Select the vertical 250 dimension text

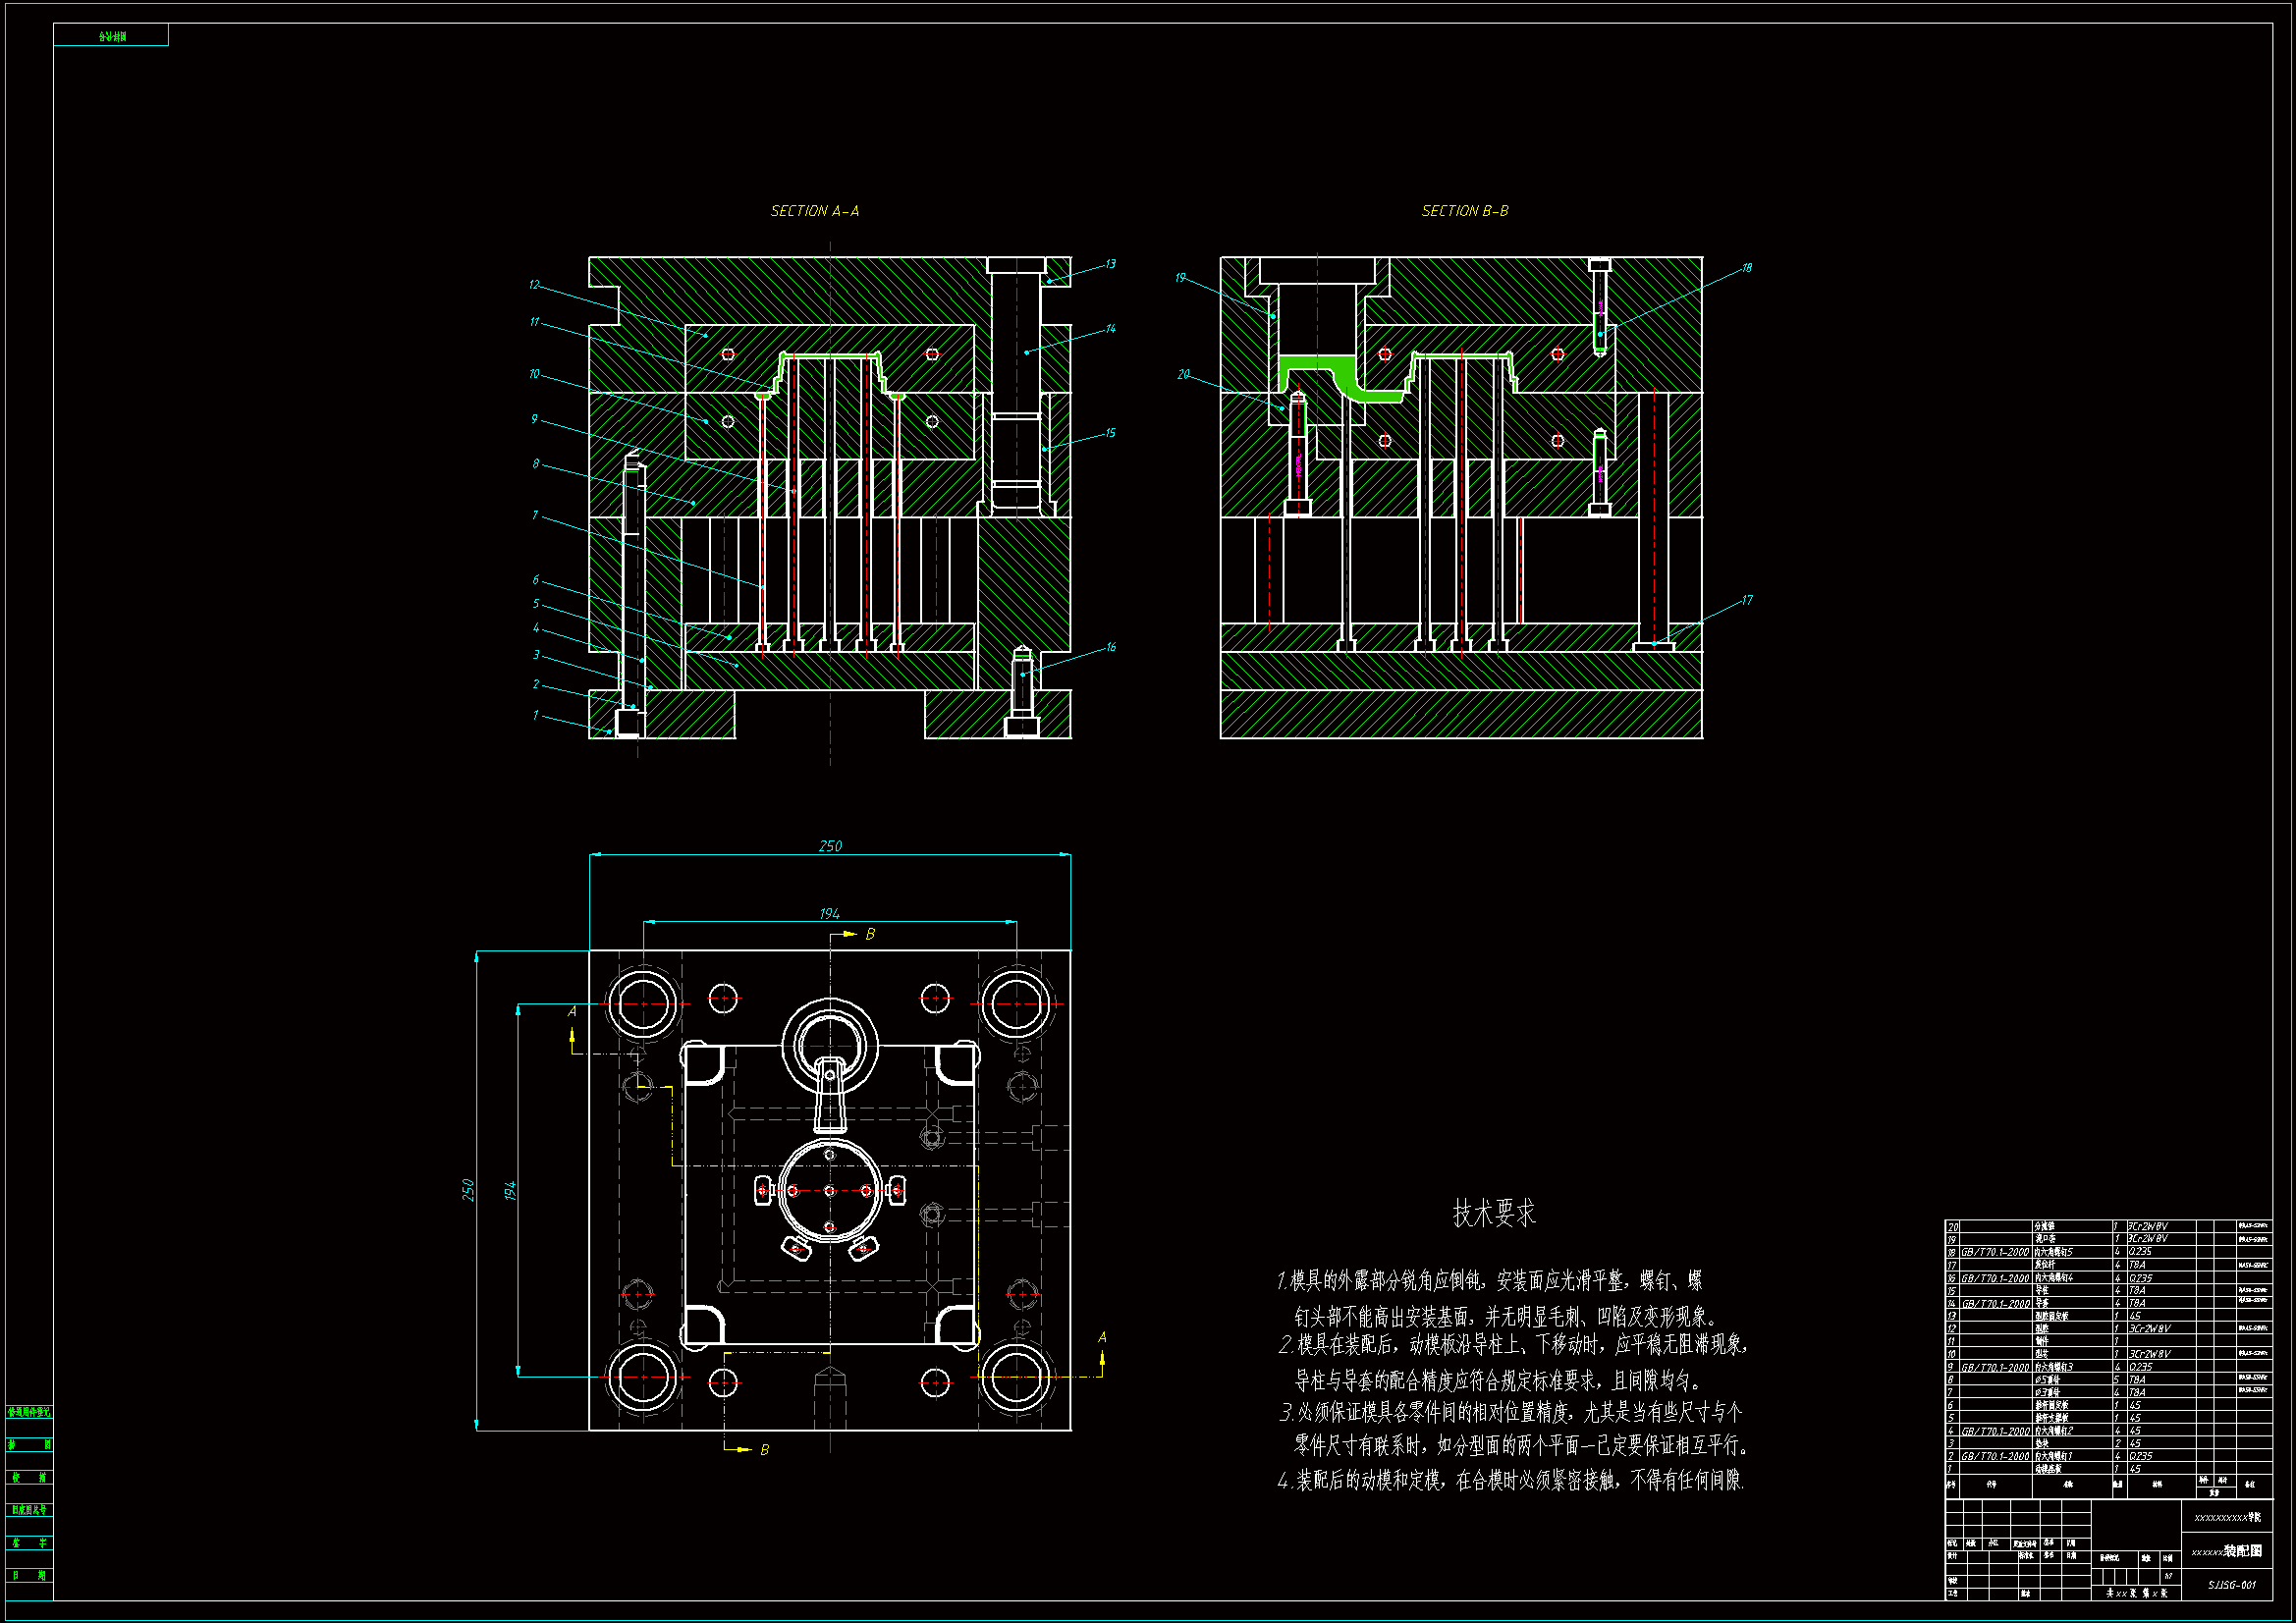coord(467,1189)
